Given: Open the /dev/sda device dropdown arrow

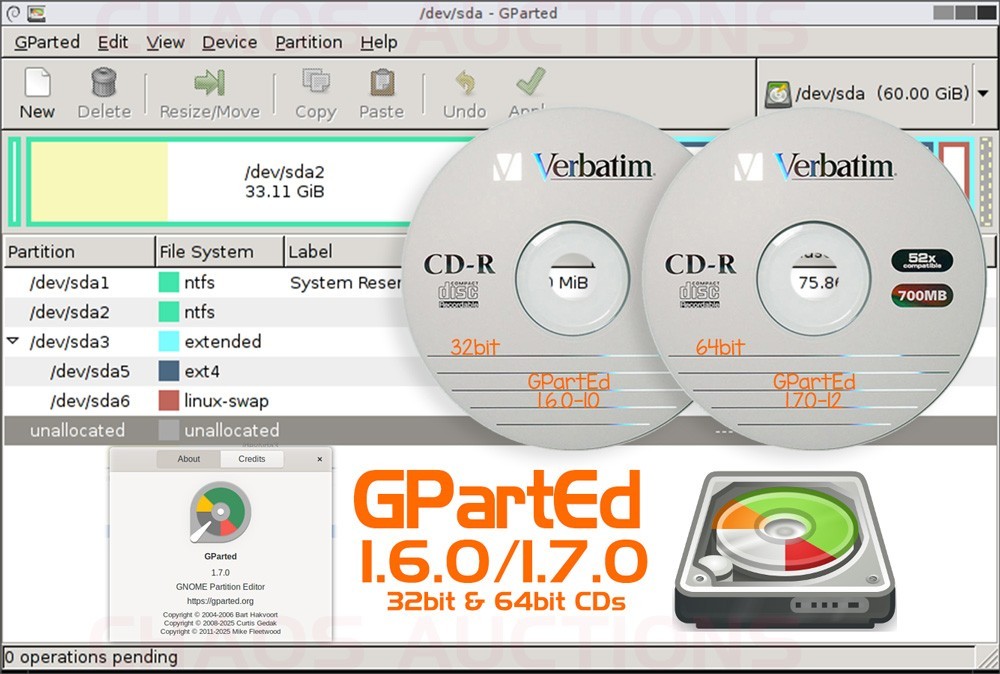Looking at the screenshot, I should (x=983, y=94).
